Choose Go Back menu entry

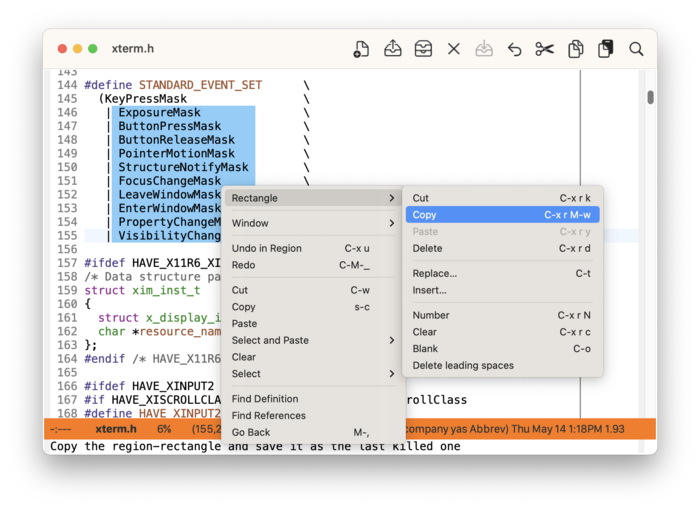pos(312,432)
